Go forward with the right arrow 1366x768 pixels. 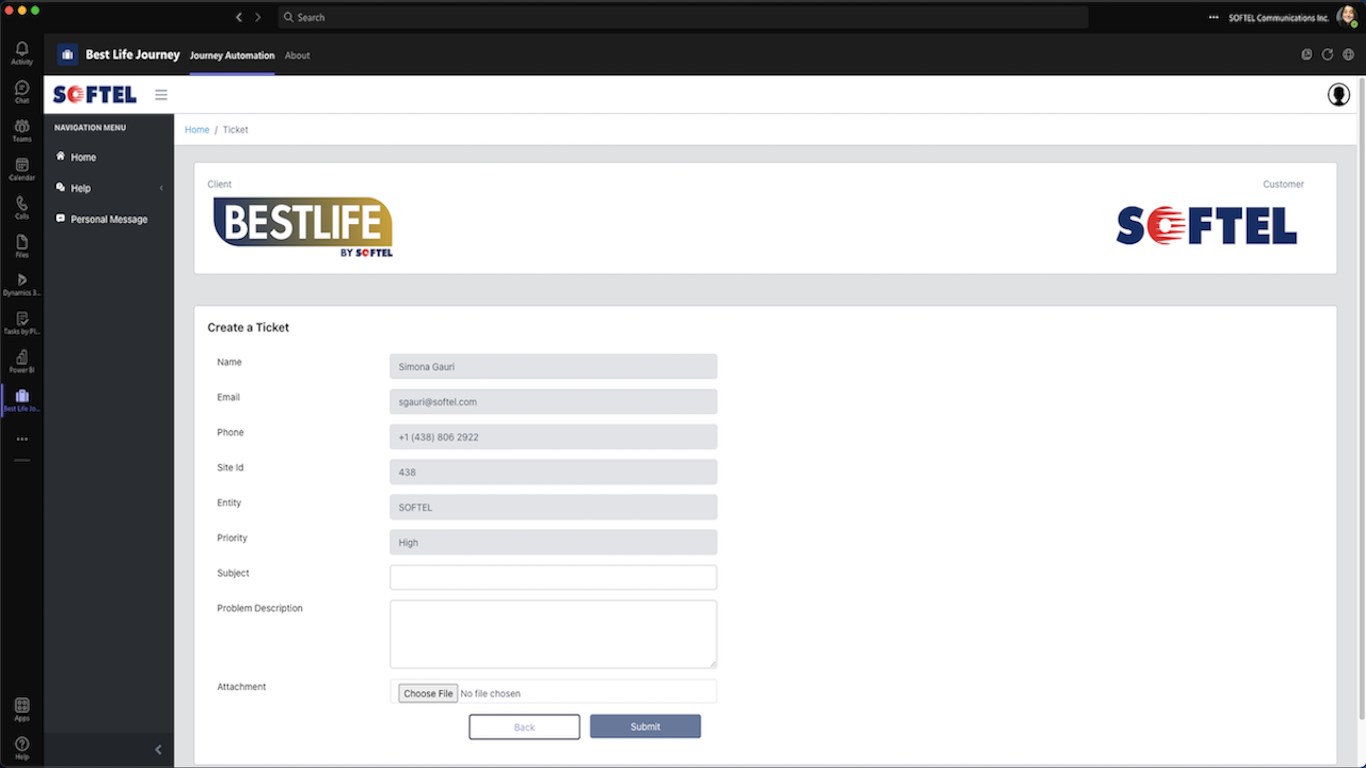pos(258,17)
